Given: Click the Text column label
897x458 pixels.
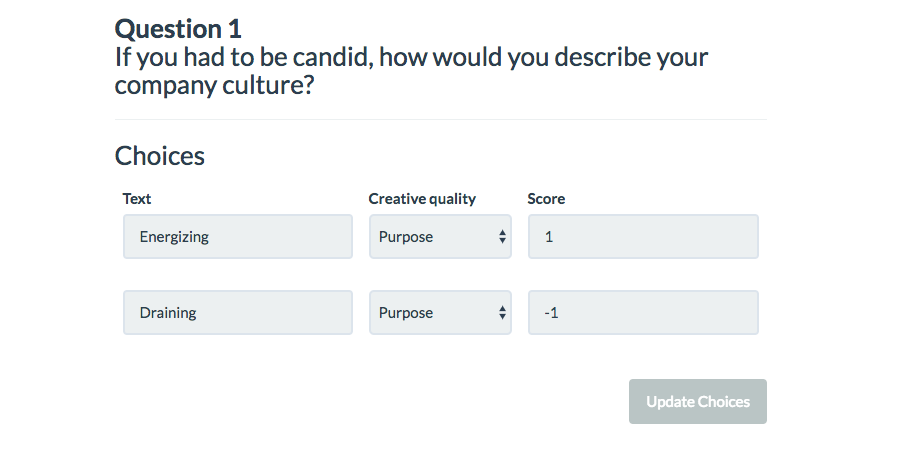Looking at the screenshot, I should coord(137,199).
